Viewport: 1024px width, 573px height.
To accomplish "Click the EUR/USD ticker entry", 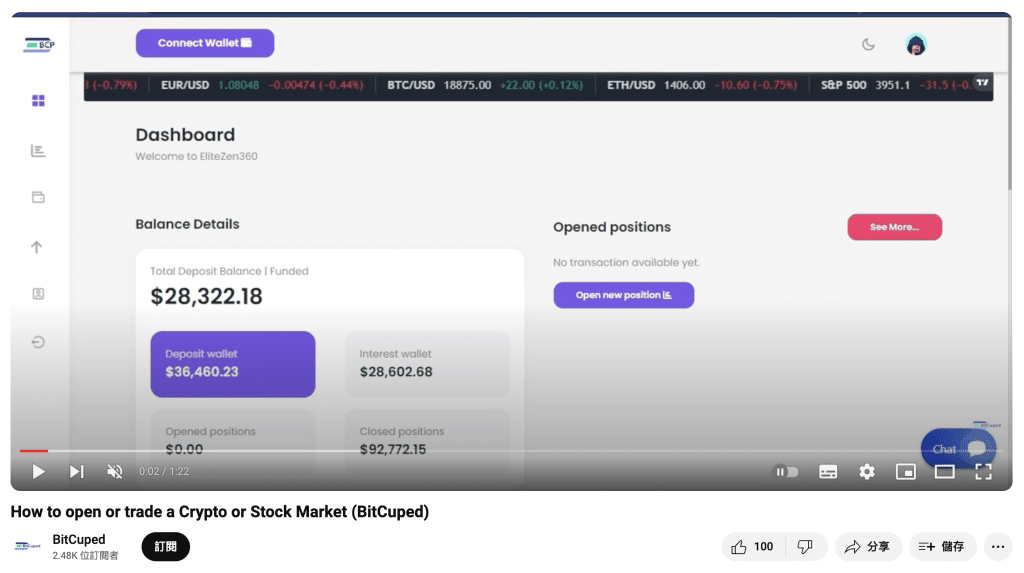I will [262, 86].
